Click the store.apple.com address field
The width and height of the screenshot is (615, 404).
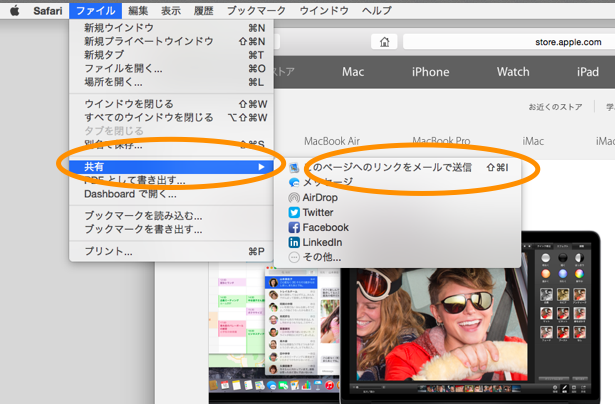click(x=509, y=42)
